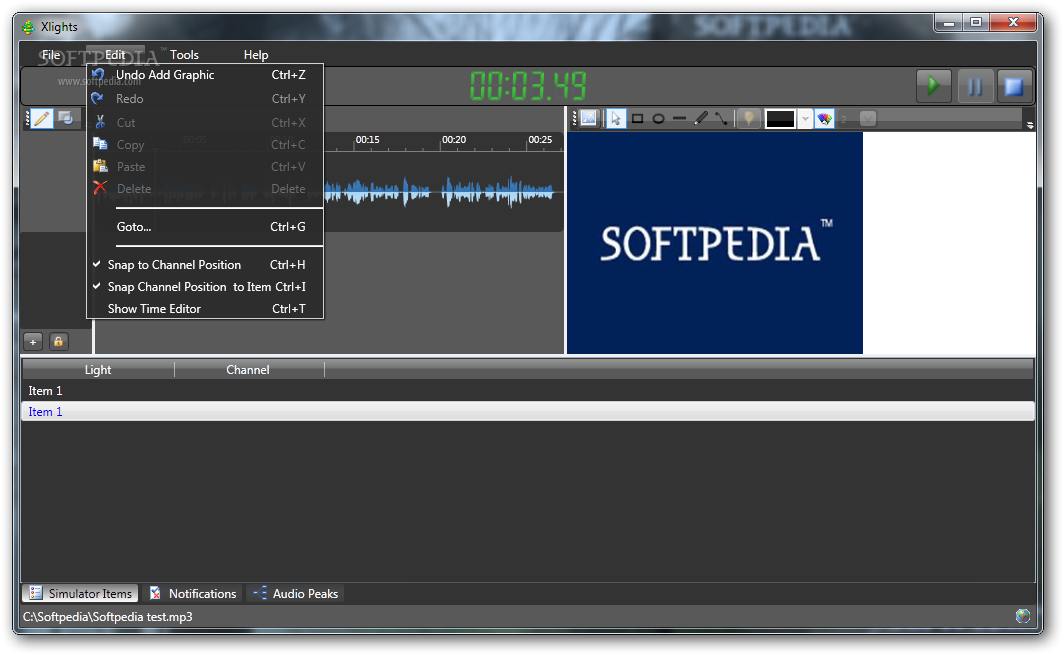
Task: Click the status bar file path text
Action: (x=108, y=617)
